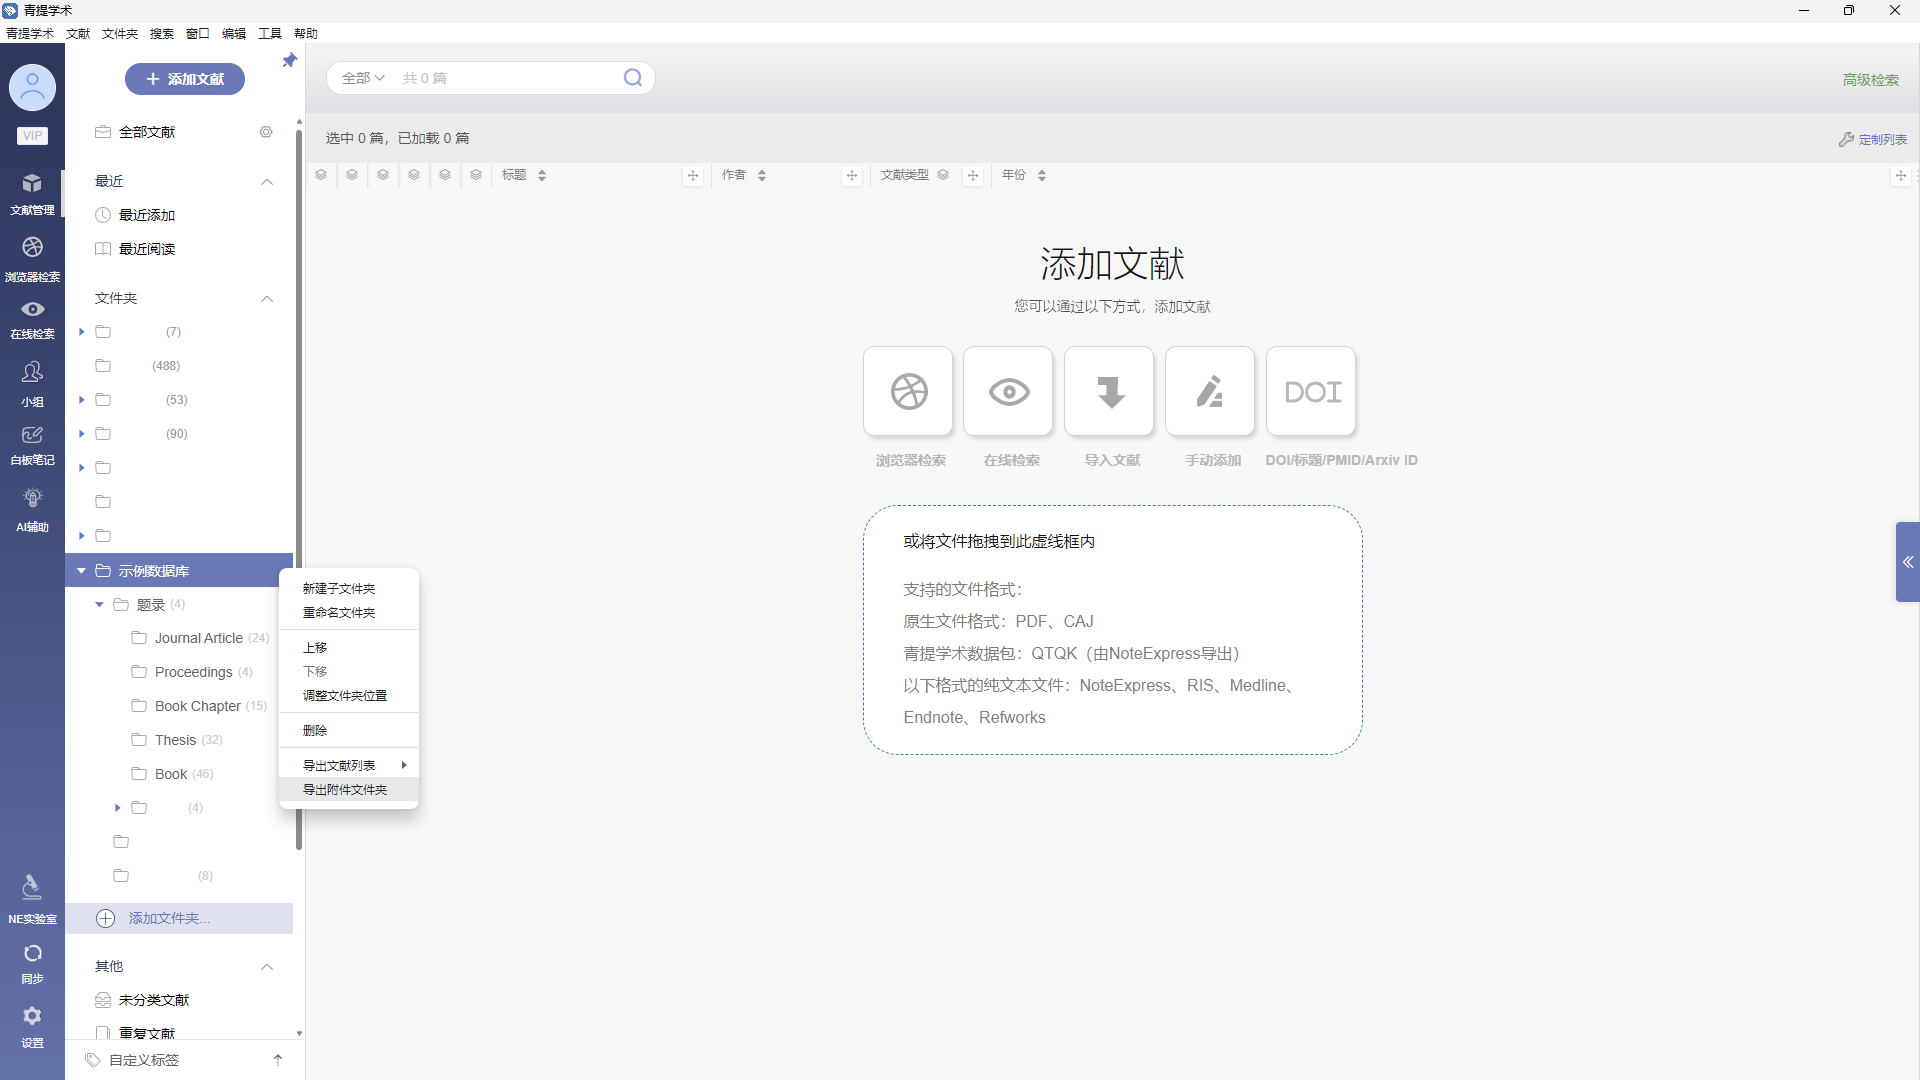
Task: Select 导出附件文件夹 in the context menu
Action: (345, 790)
